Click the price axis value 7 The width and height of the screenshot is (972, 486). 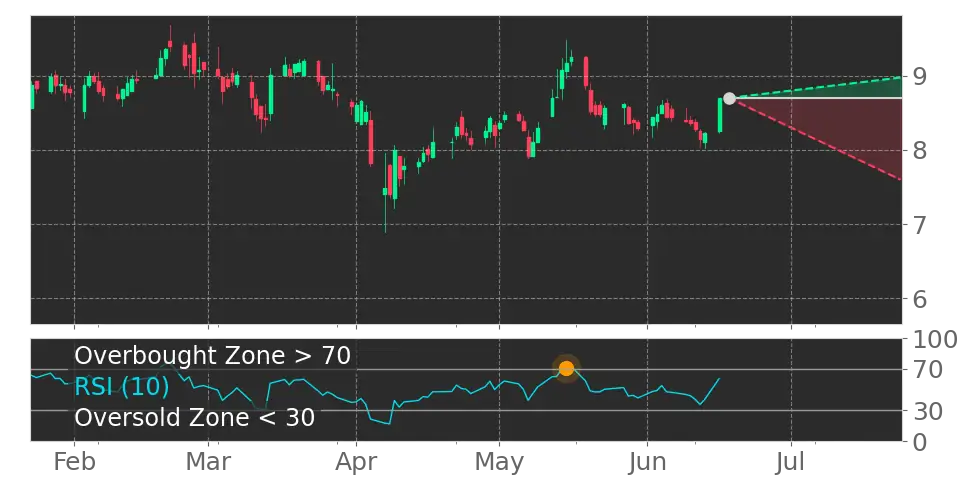tap(918, 224)
